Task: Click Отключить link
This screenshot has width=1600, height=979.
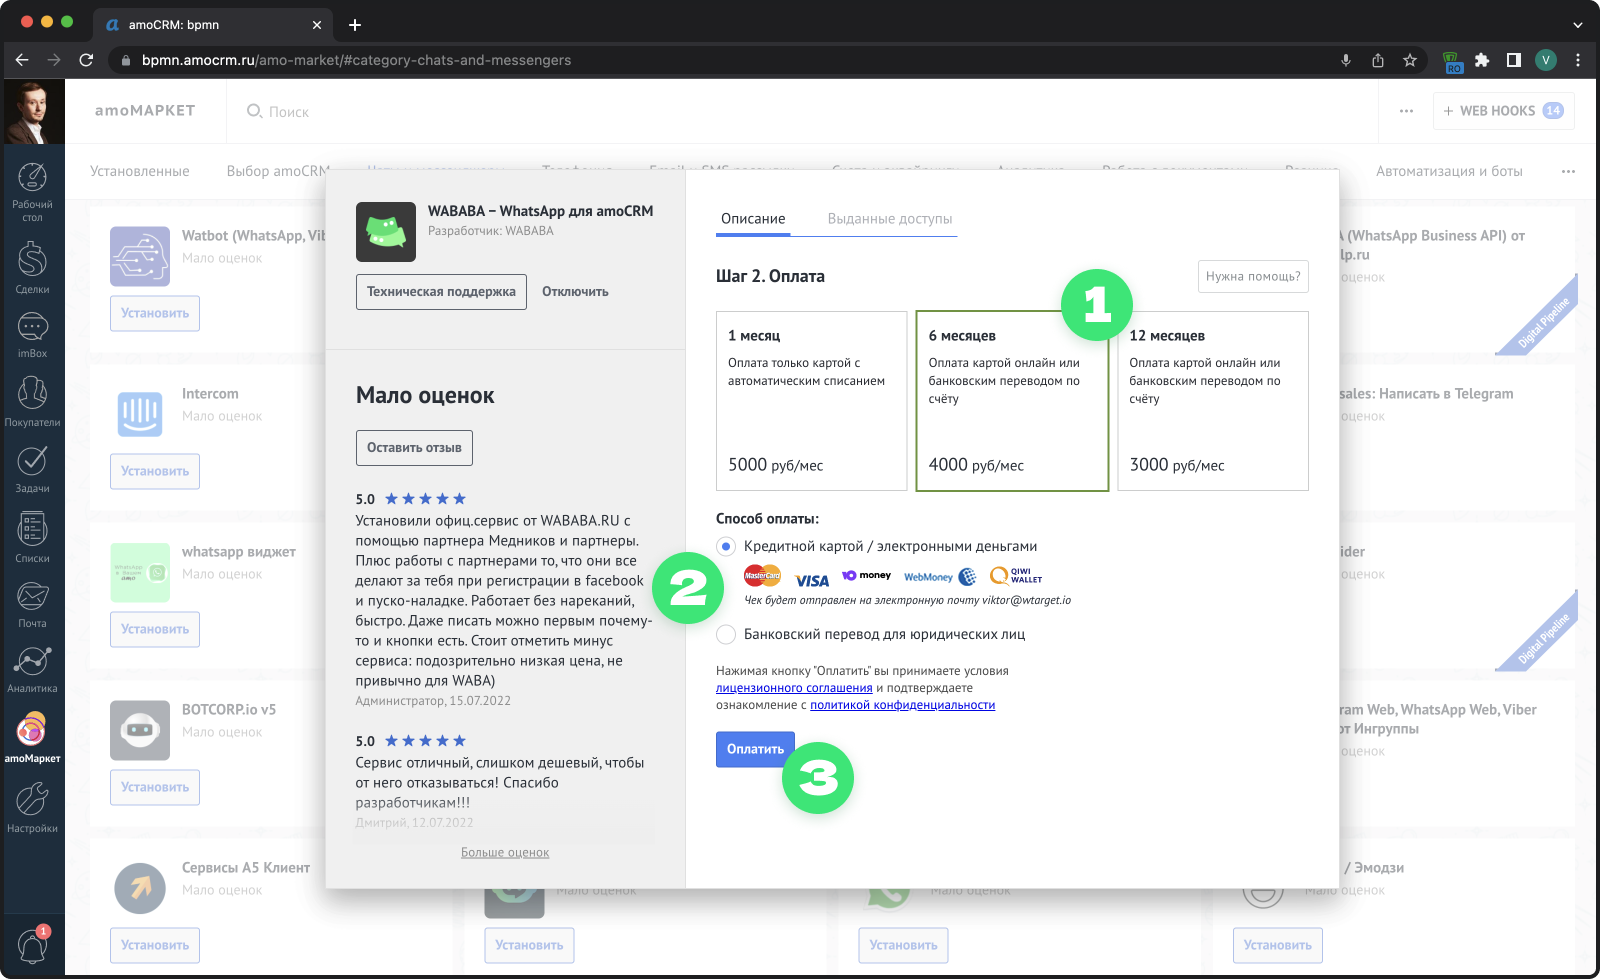Action: (575, 292)
